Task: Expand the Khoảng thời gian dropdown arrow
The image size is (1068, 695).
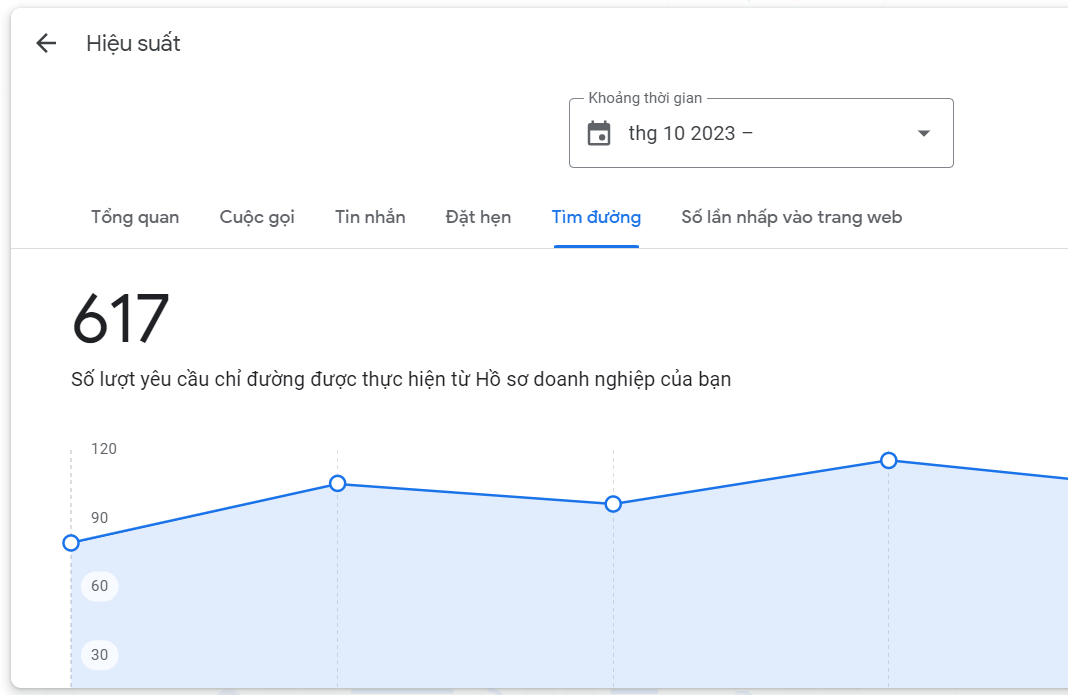Action: pyautogui.click(x=924, y=133)
